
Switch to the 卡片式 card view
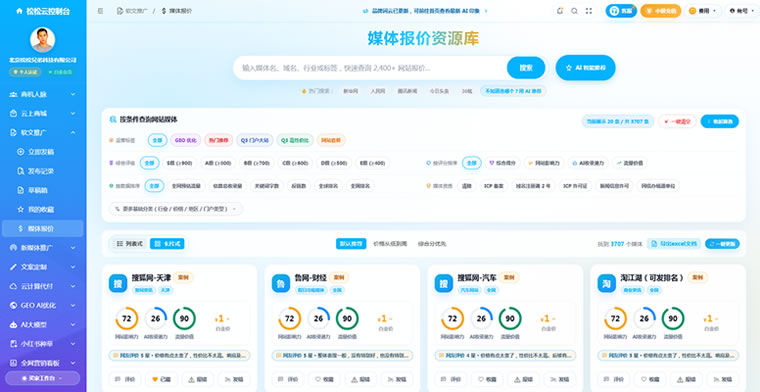[167, 244]
